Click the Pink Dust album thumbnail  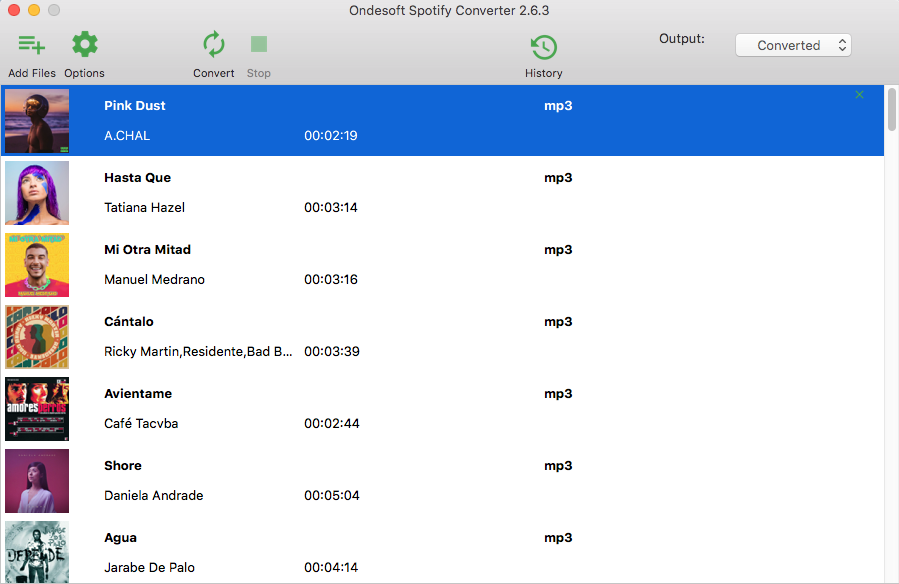[x=37, y=120]
